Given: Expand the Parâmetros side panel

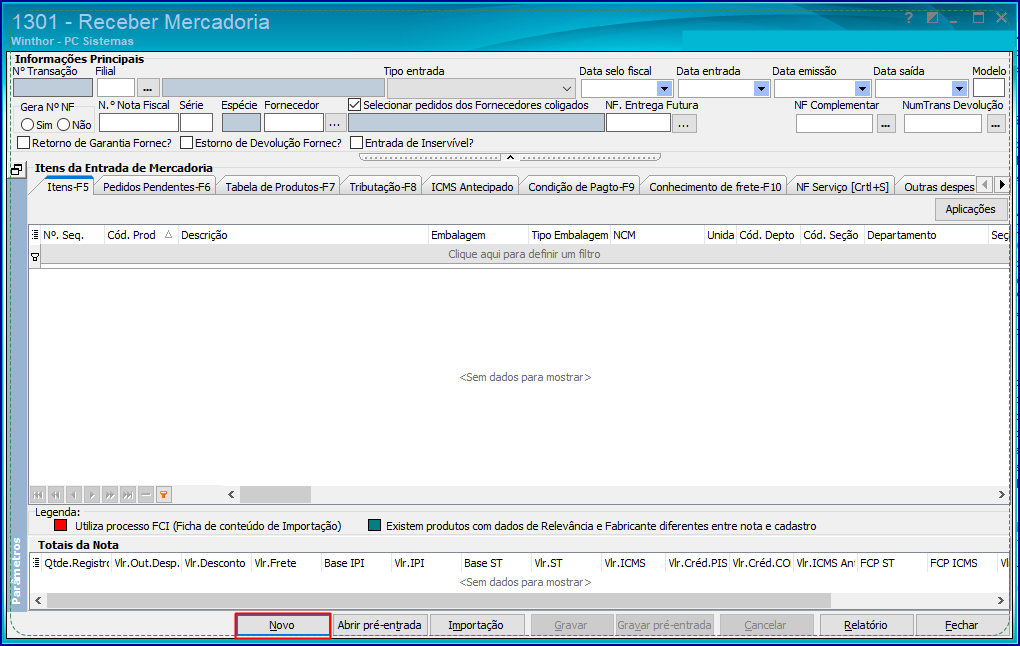Looking at the screenshot, I should tap(18, 571).
